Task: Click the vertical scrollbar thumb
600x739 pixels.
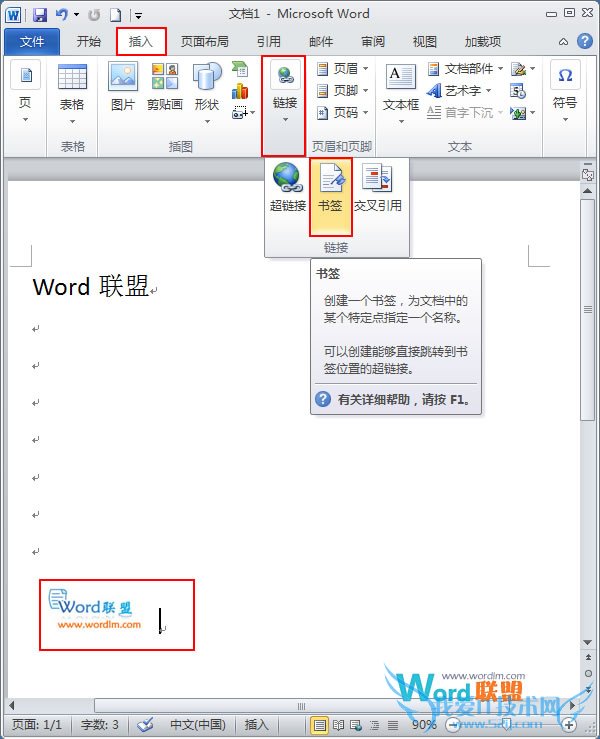Action: click(587, 310)
